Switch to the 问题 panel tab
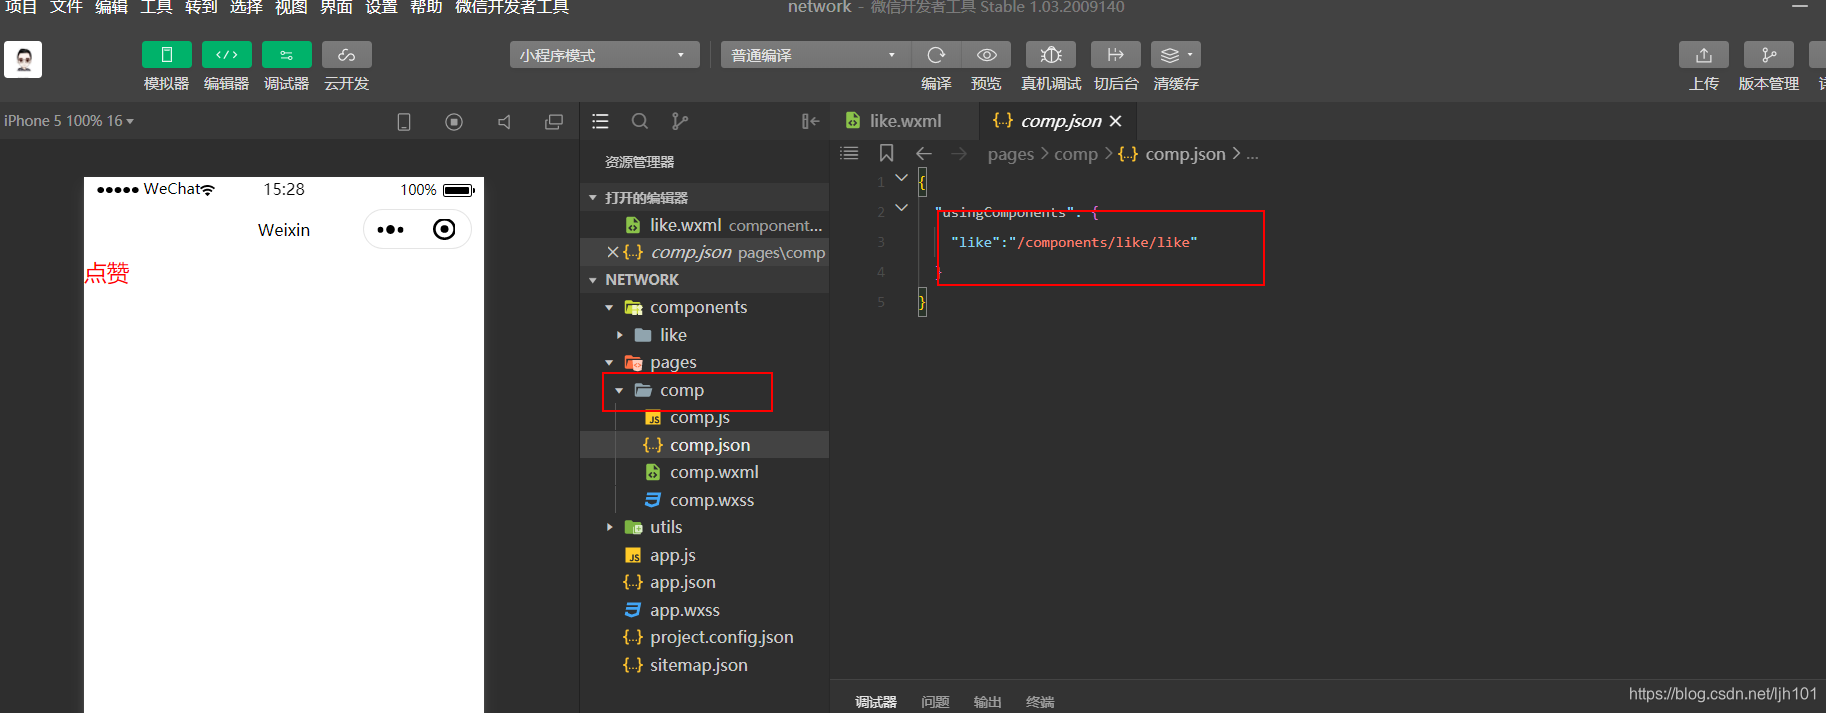The height and width of the screenshot is (713, 1826). click(x=935, y=702)
